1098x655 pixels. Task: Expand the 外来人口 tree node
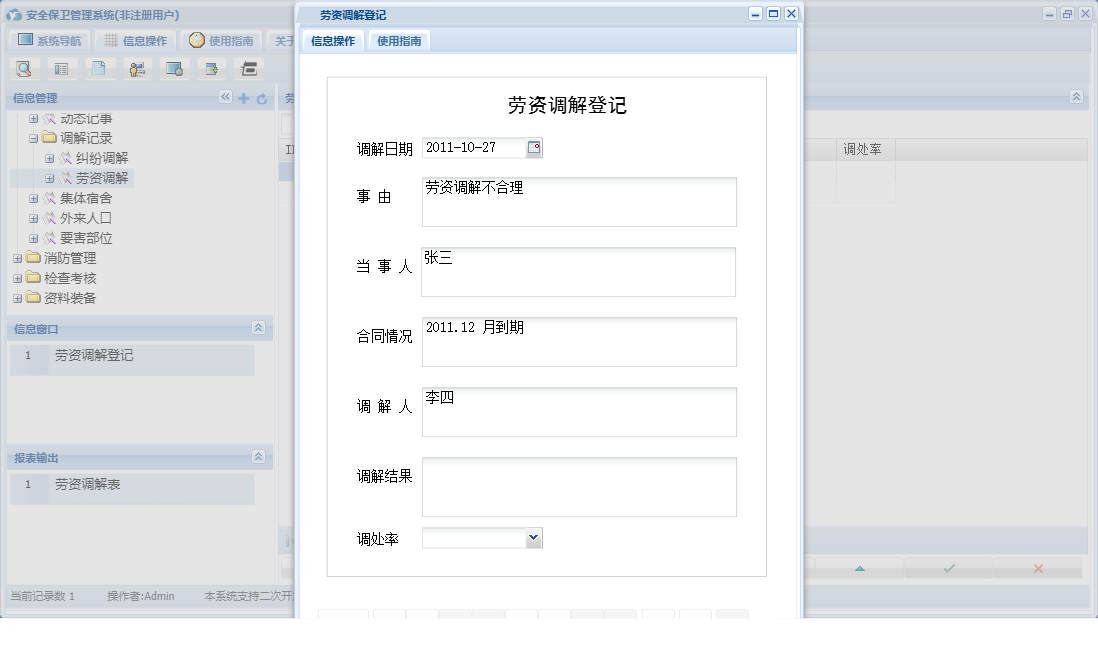(32, 218)
